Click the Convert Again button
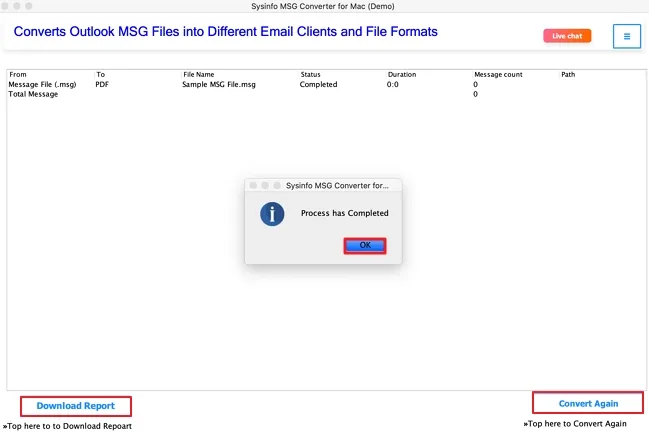The height and width of the screenshot is (442, 649). (588, 404)
